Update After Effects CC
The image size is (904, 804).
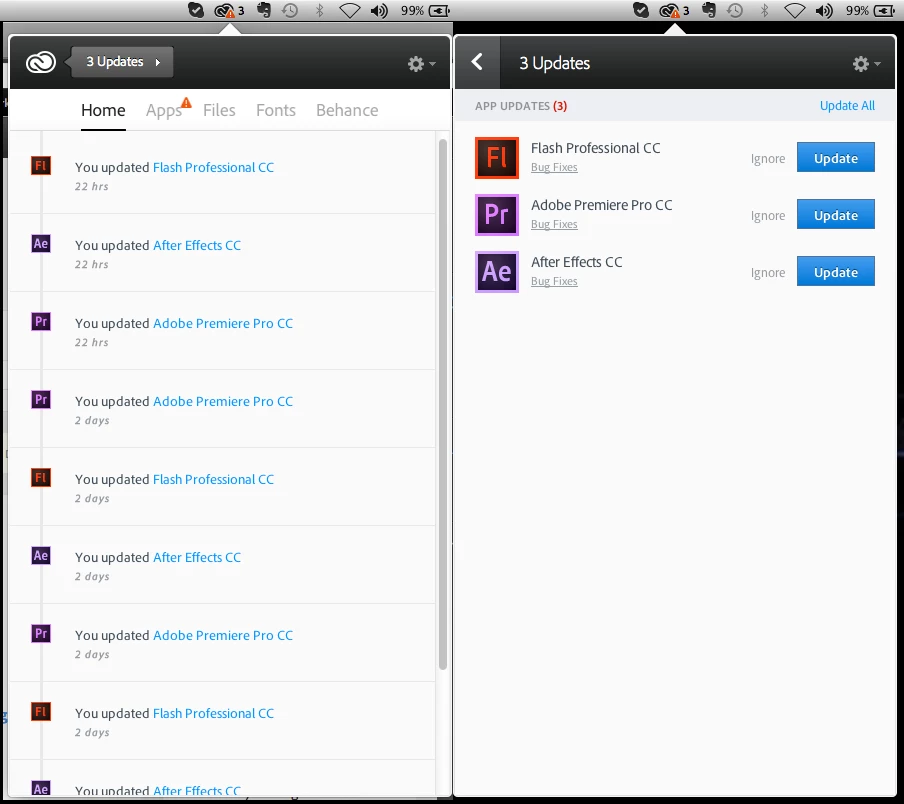point(835,271)
